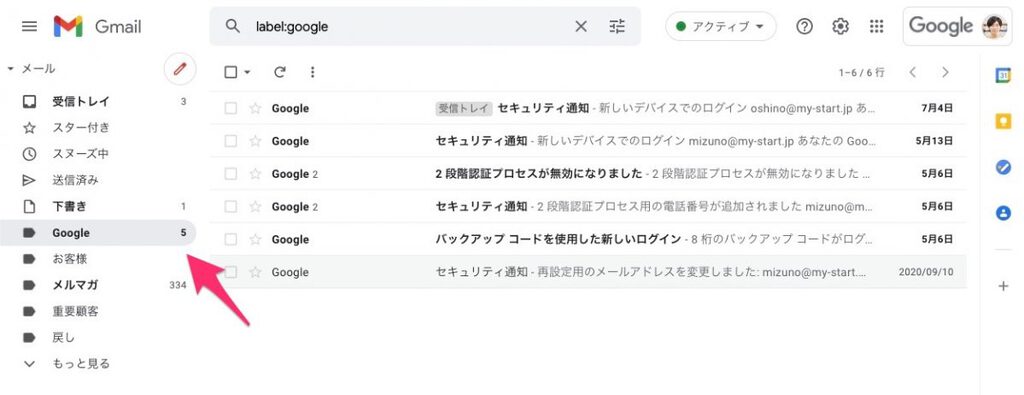Image resolution: width=1024 pixels, height=395 pixels.
Task: Star the 2020/09/10 email
Action: coord(255,272)
